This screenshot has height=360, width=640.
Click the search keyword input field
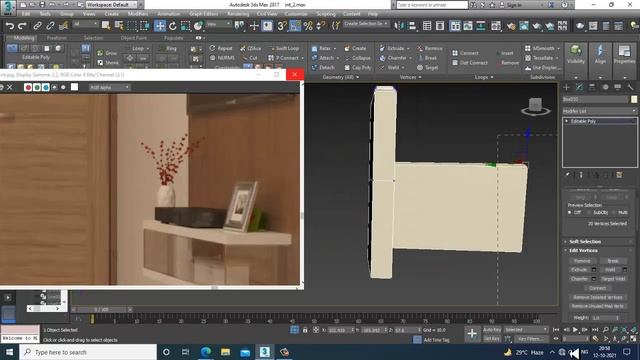point(432,5)
